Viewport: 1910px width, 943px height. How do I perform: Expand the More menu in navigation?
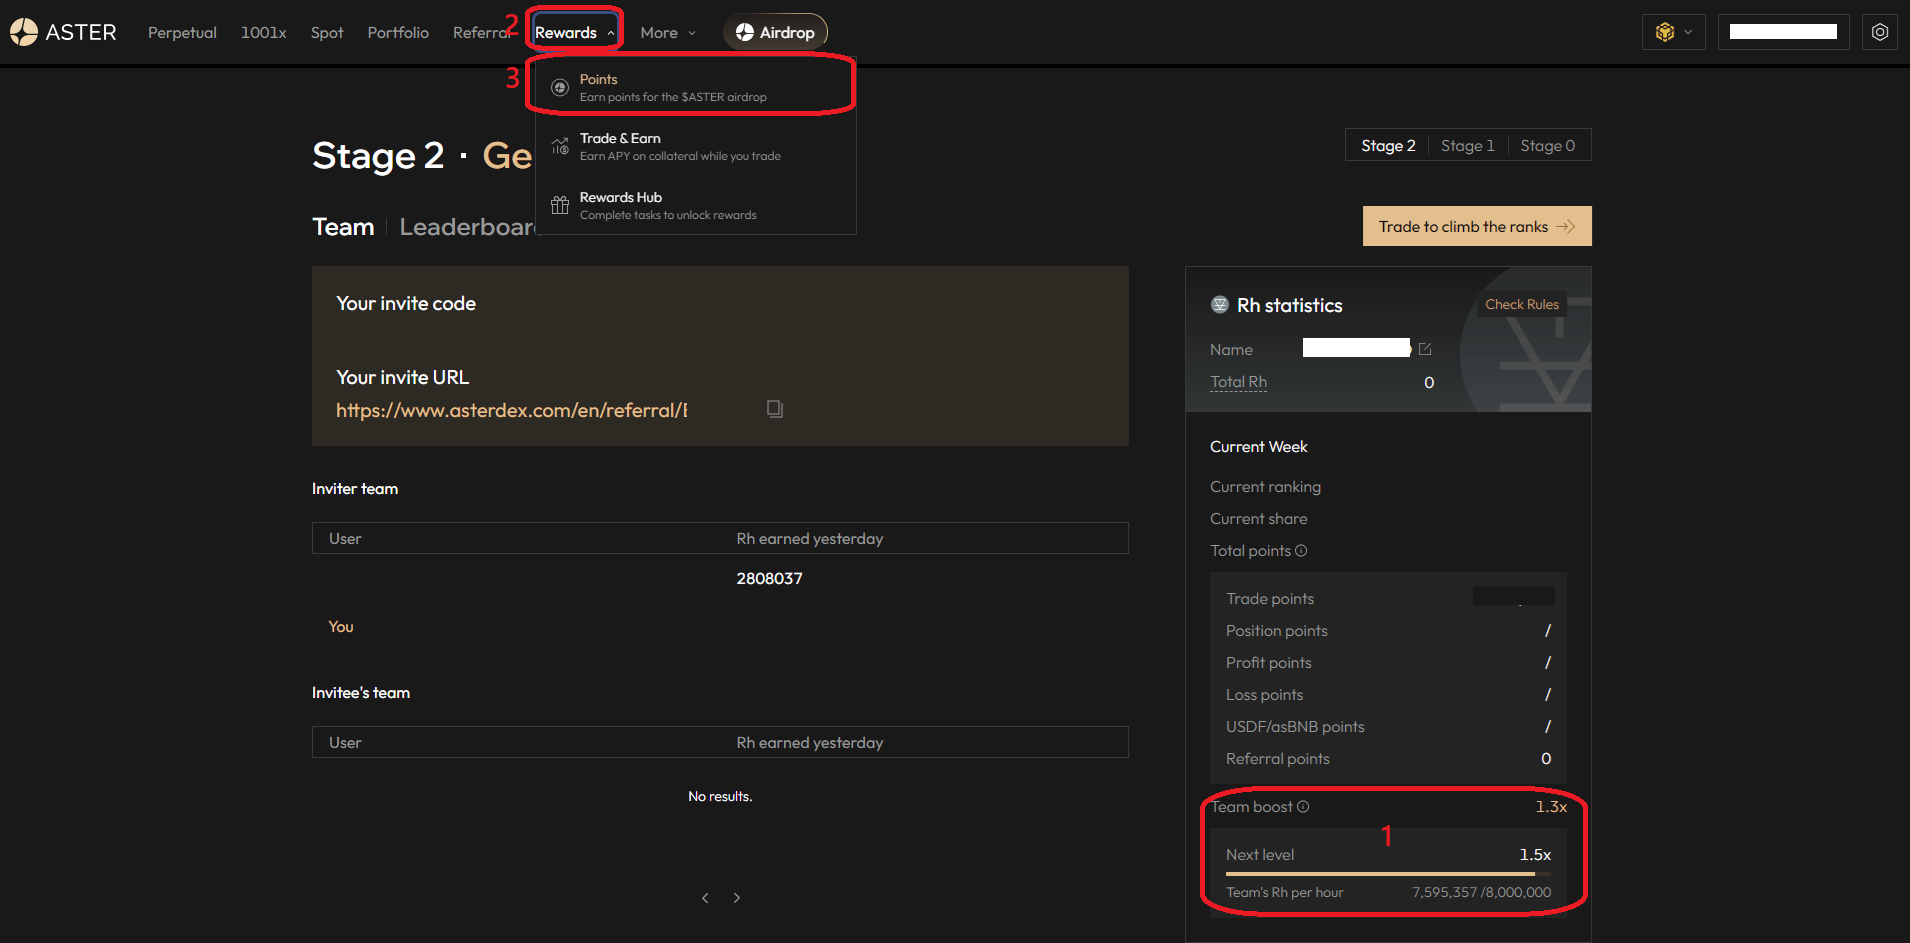point(667,33)
